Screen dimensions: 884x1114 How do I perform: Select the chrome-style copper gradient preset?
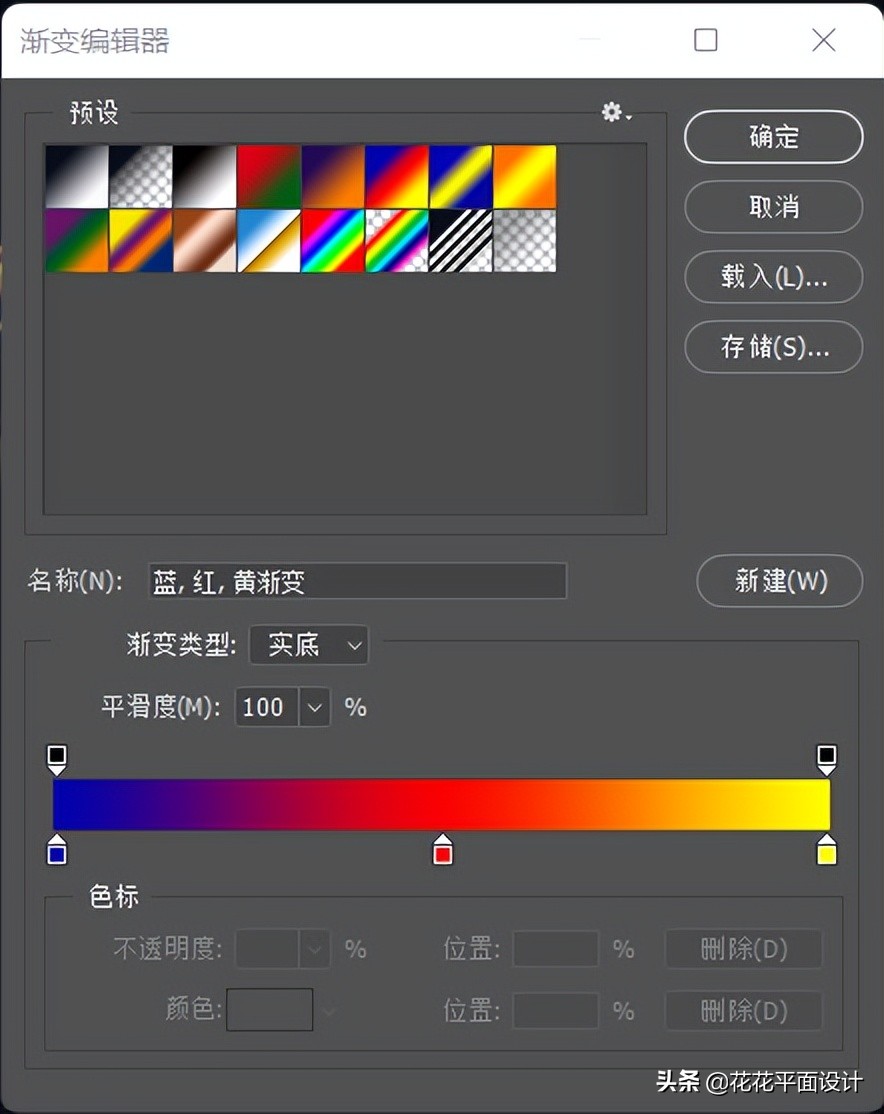pos(205,240)
